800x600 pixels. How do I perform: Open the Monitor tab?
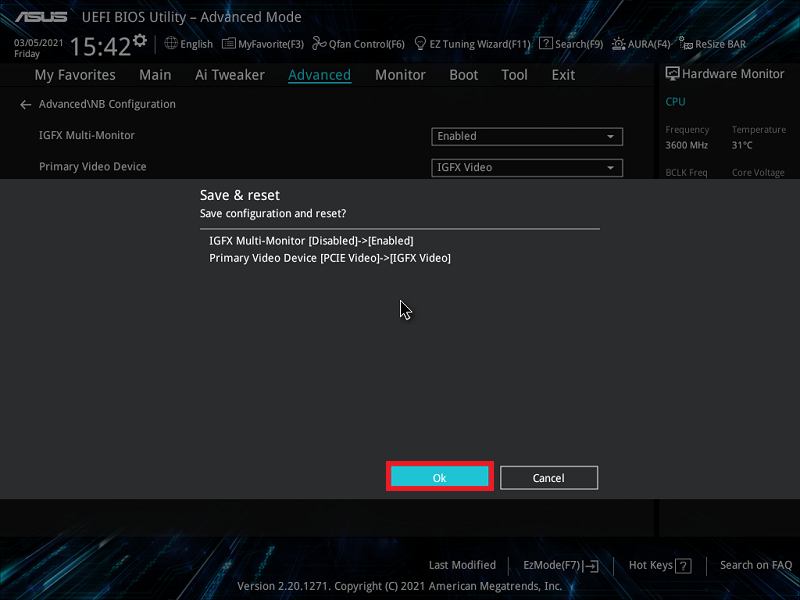point(400,75)
